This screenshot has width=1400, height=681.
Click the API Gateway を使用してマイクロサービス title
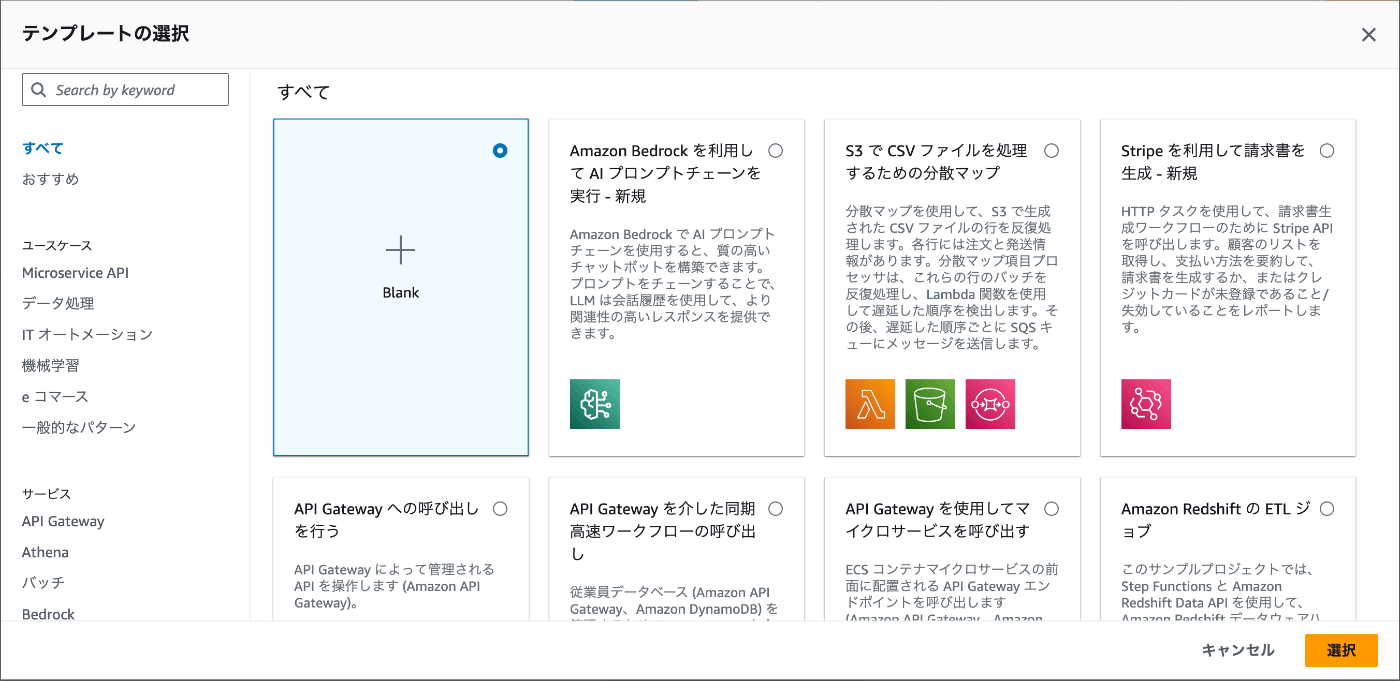938,520
